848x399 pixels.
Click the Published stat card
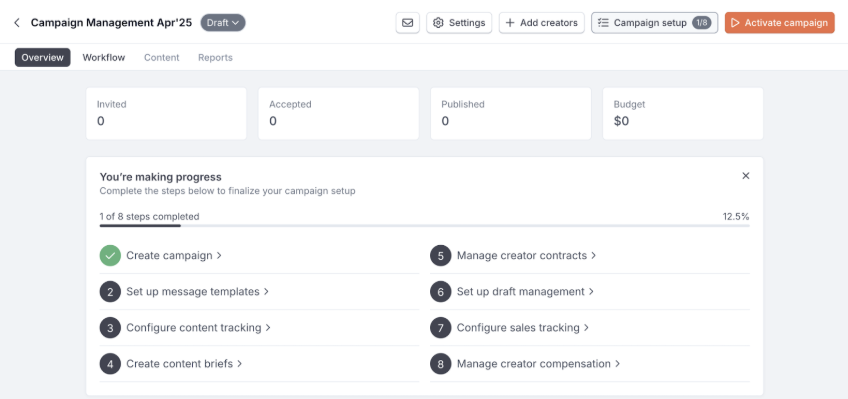(x=511, y=114)
